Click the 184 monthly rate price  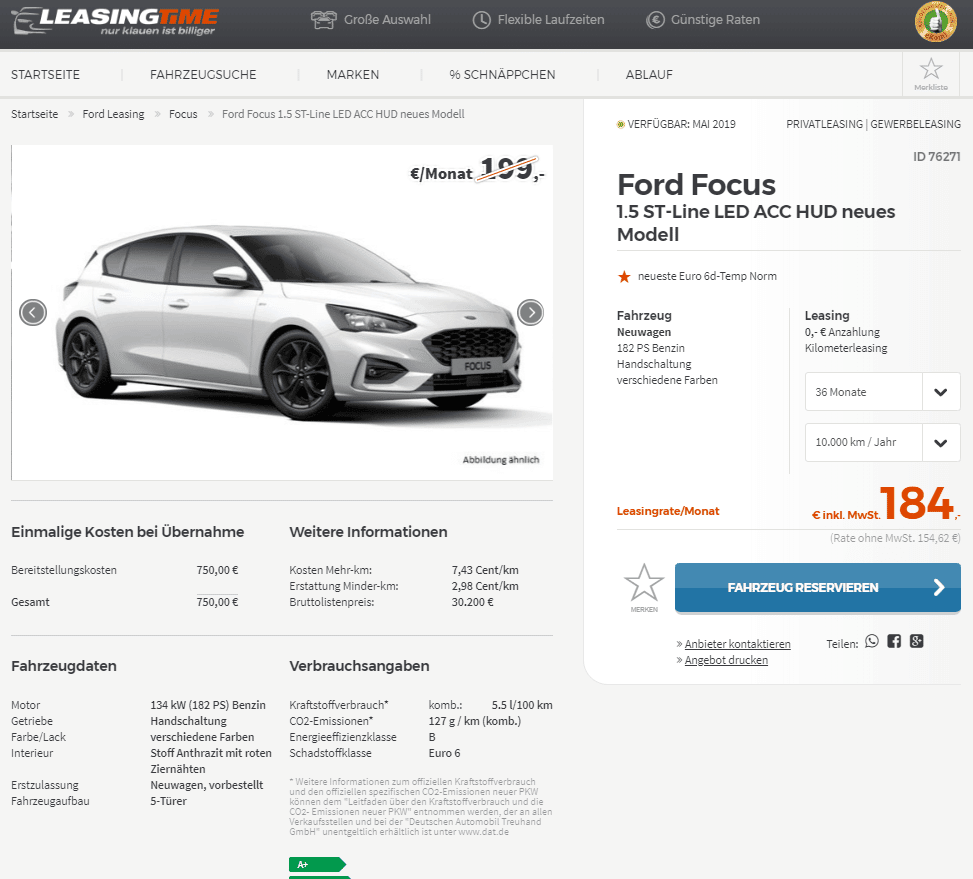[916, 502]
